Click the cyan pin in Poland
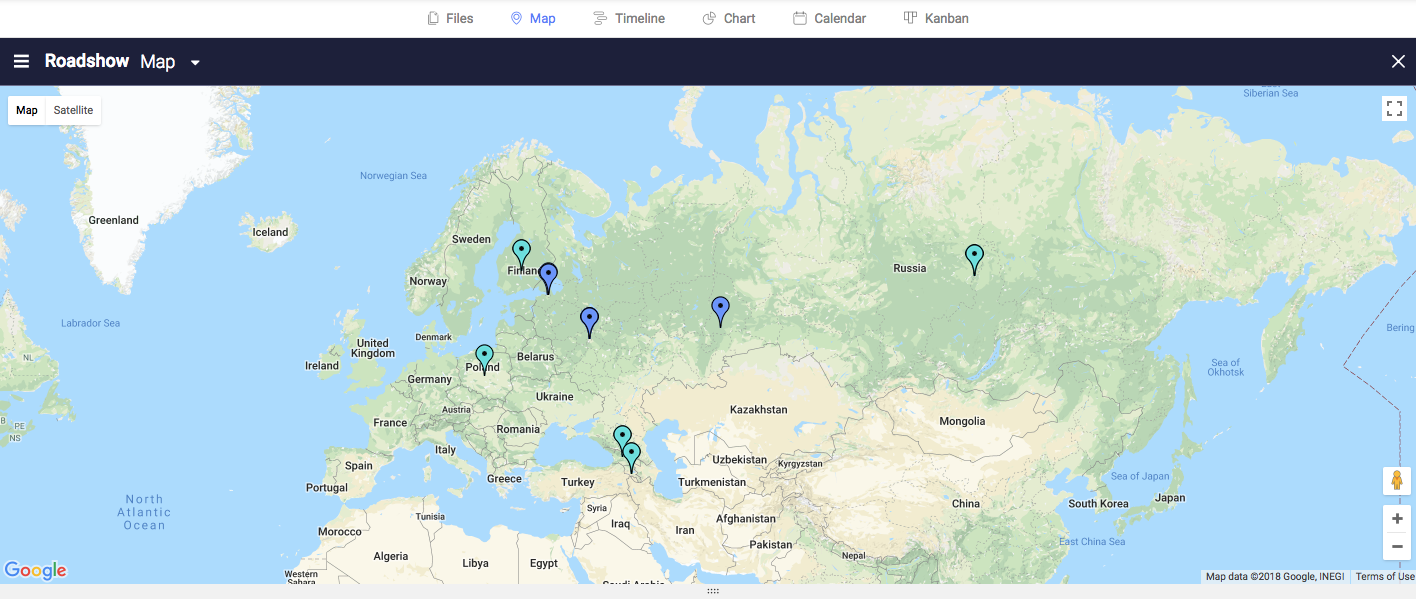Image resolution: width=1416 pixels, height=603 pixels. 485,359
